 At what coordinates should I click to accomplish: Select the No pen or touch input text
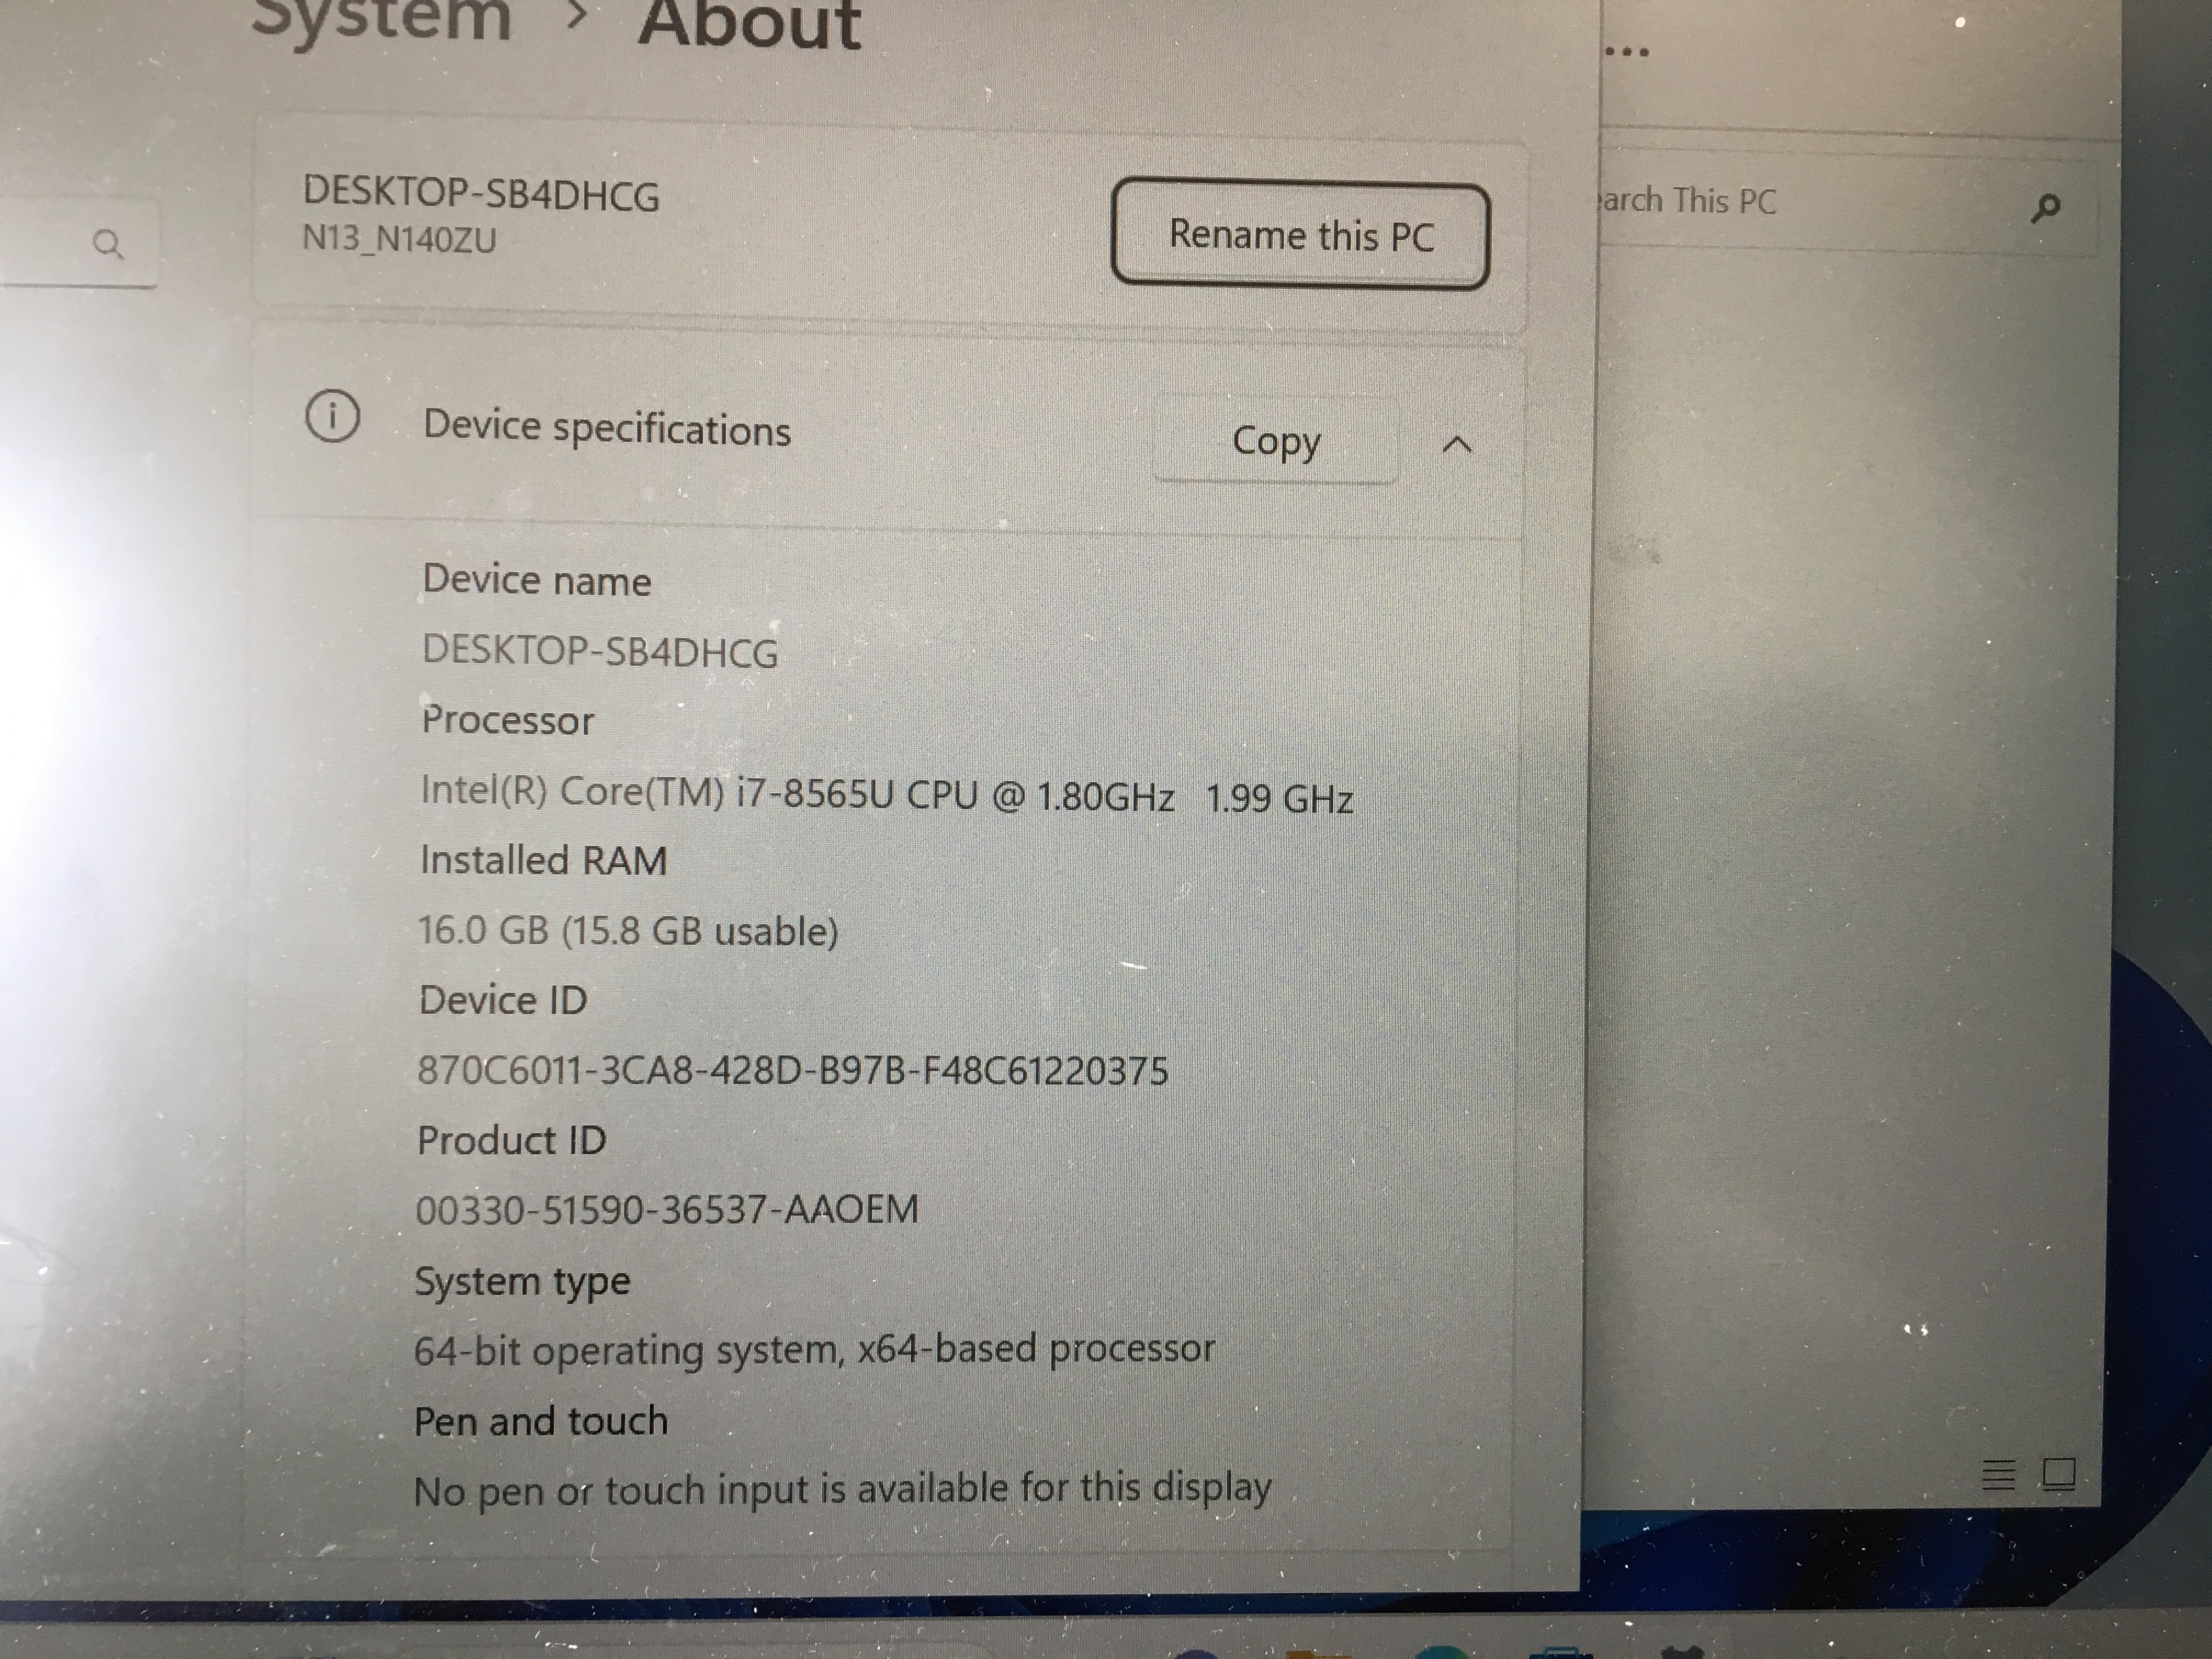pyautogui.click(x=843, y=1490)
